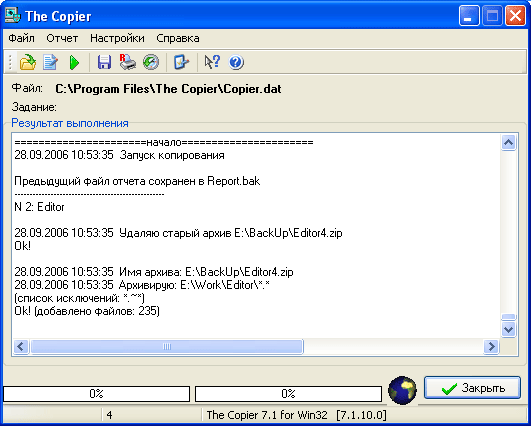Screen dimensions: 531x426
Task: Click the file path Copier.dat text
Action: 168,89
